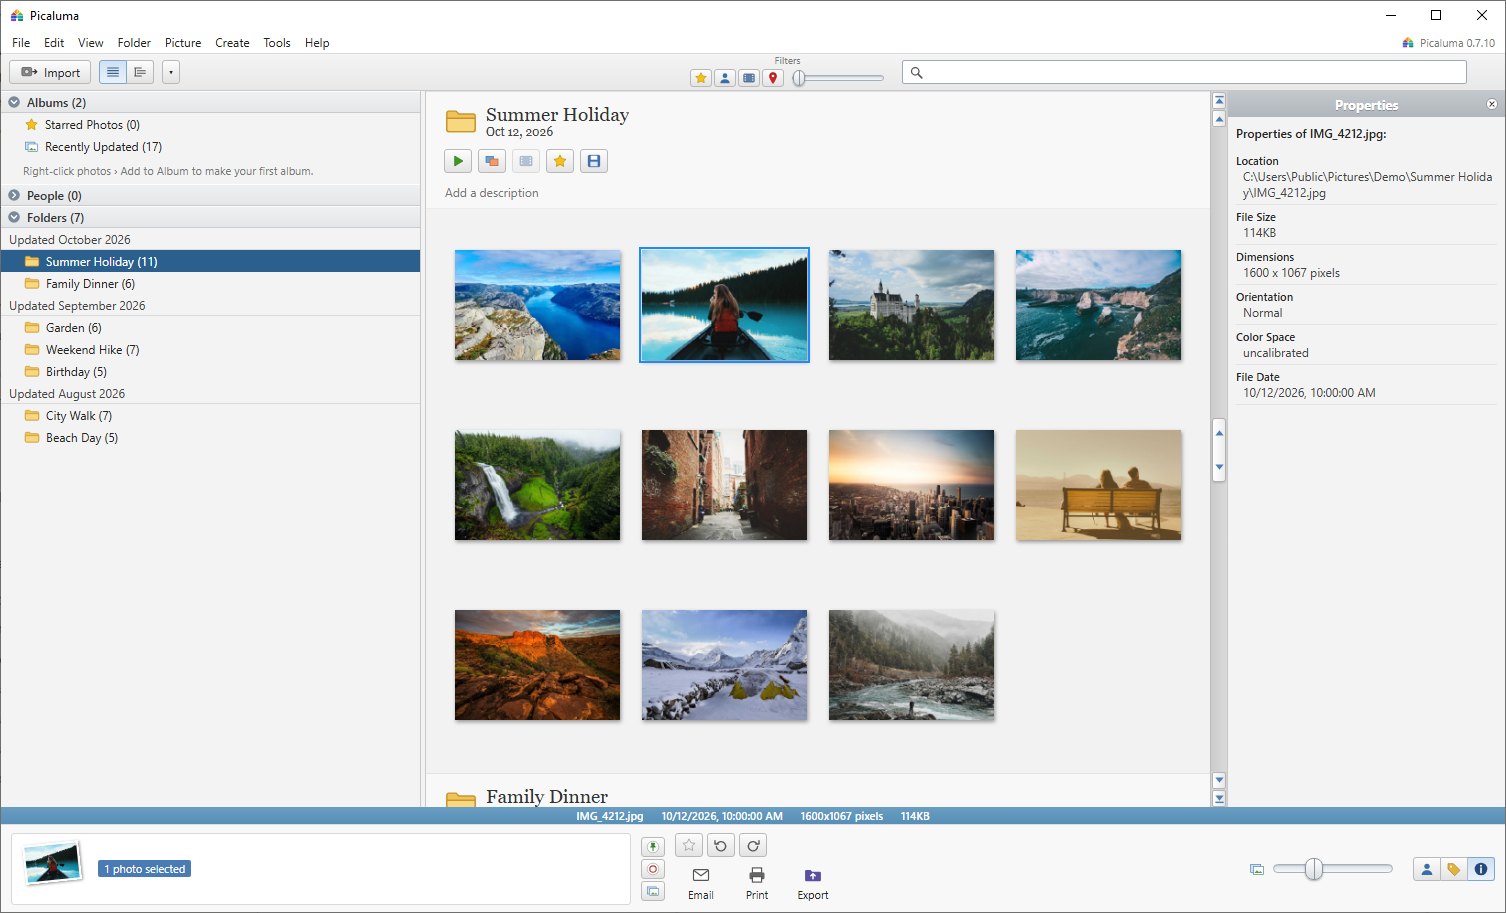Open the Tools menu
The image size is (1506, 913).
pos(277,43)
